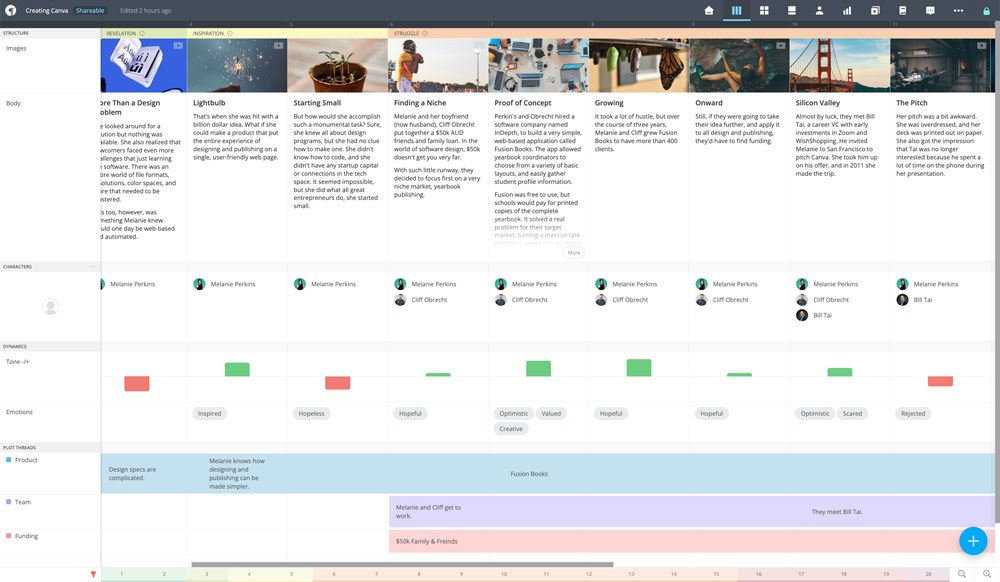
Task: Select the INSPIRATION act tab
Action: pyautogui.click(x=288, y=33)
